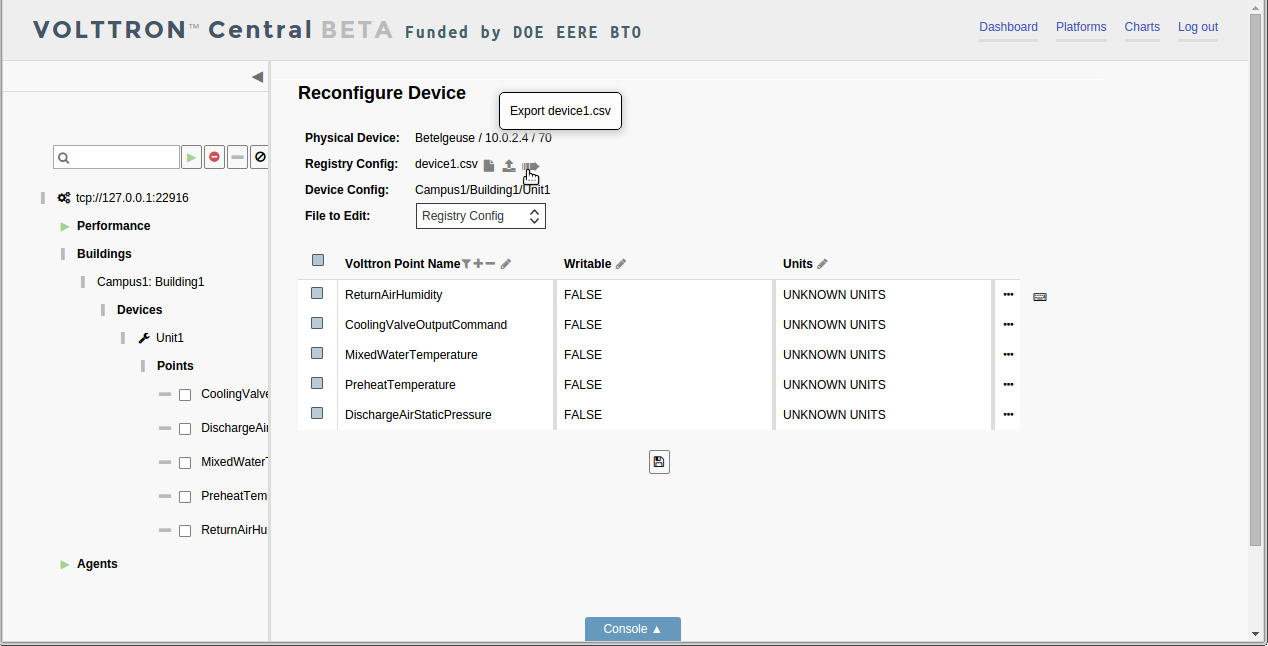Select the Unit1 device label
The image size is (1268, 646).
coord(170,338)
